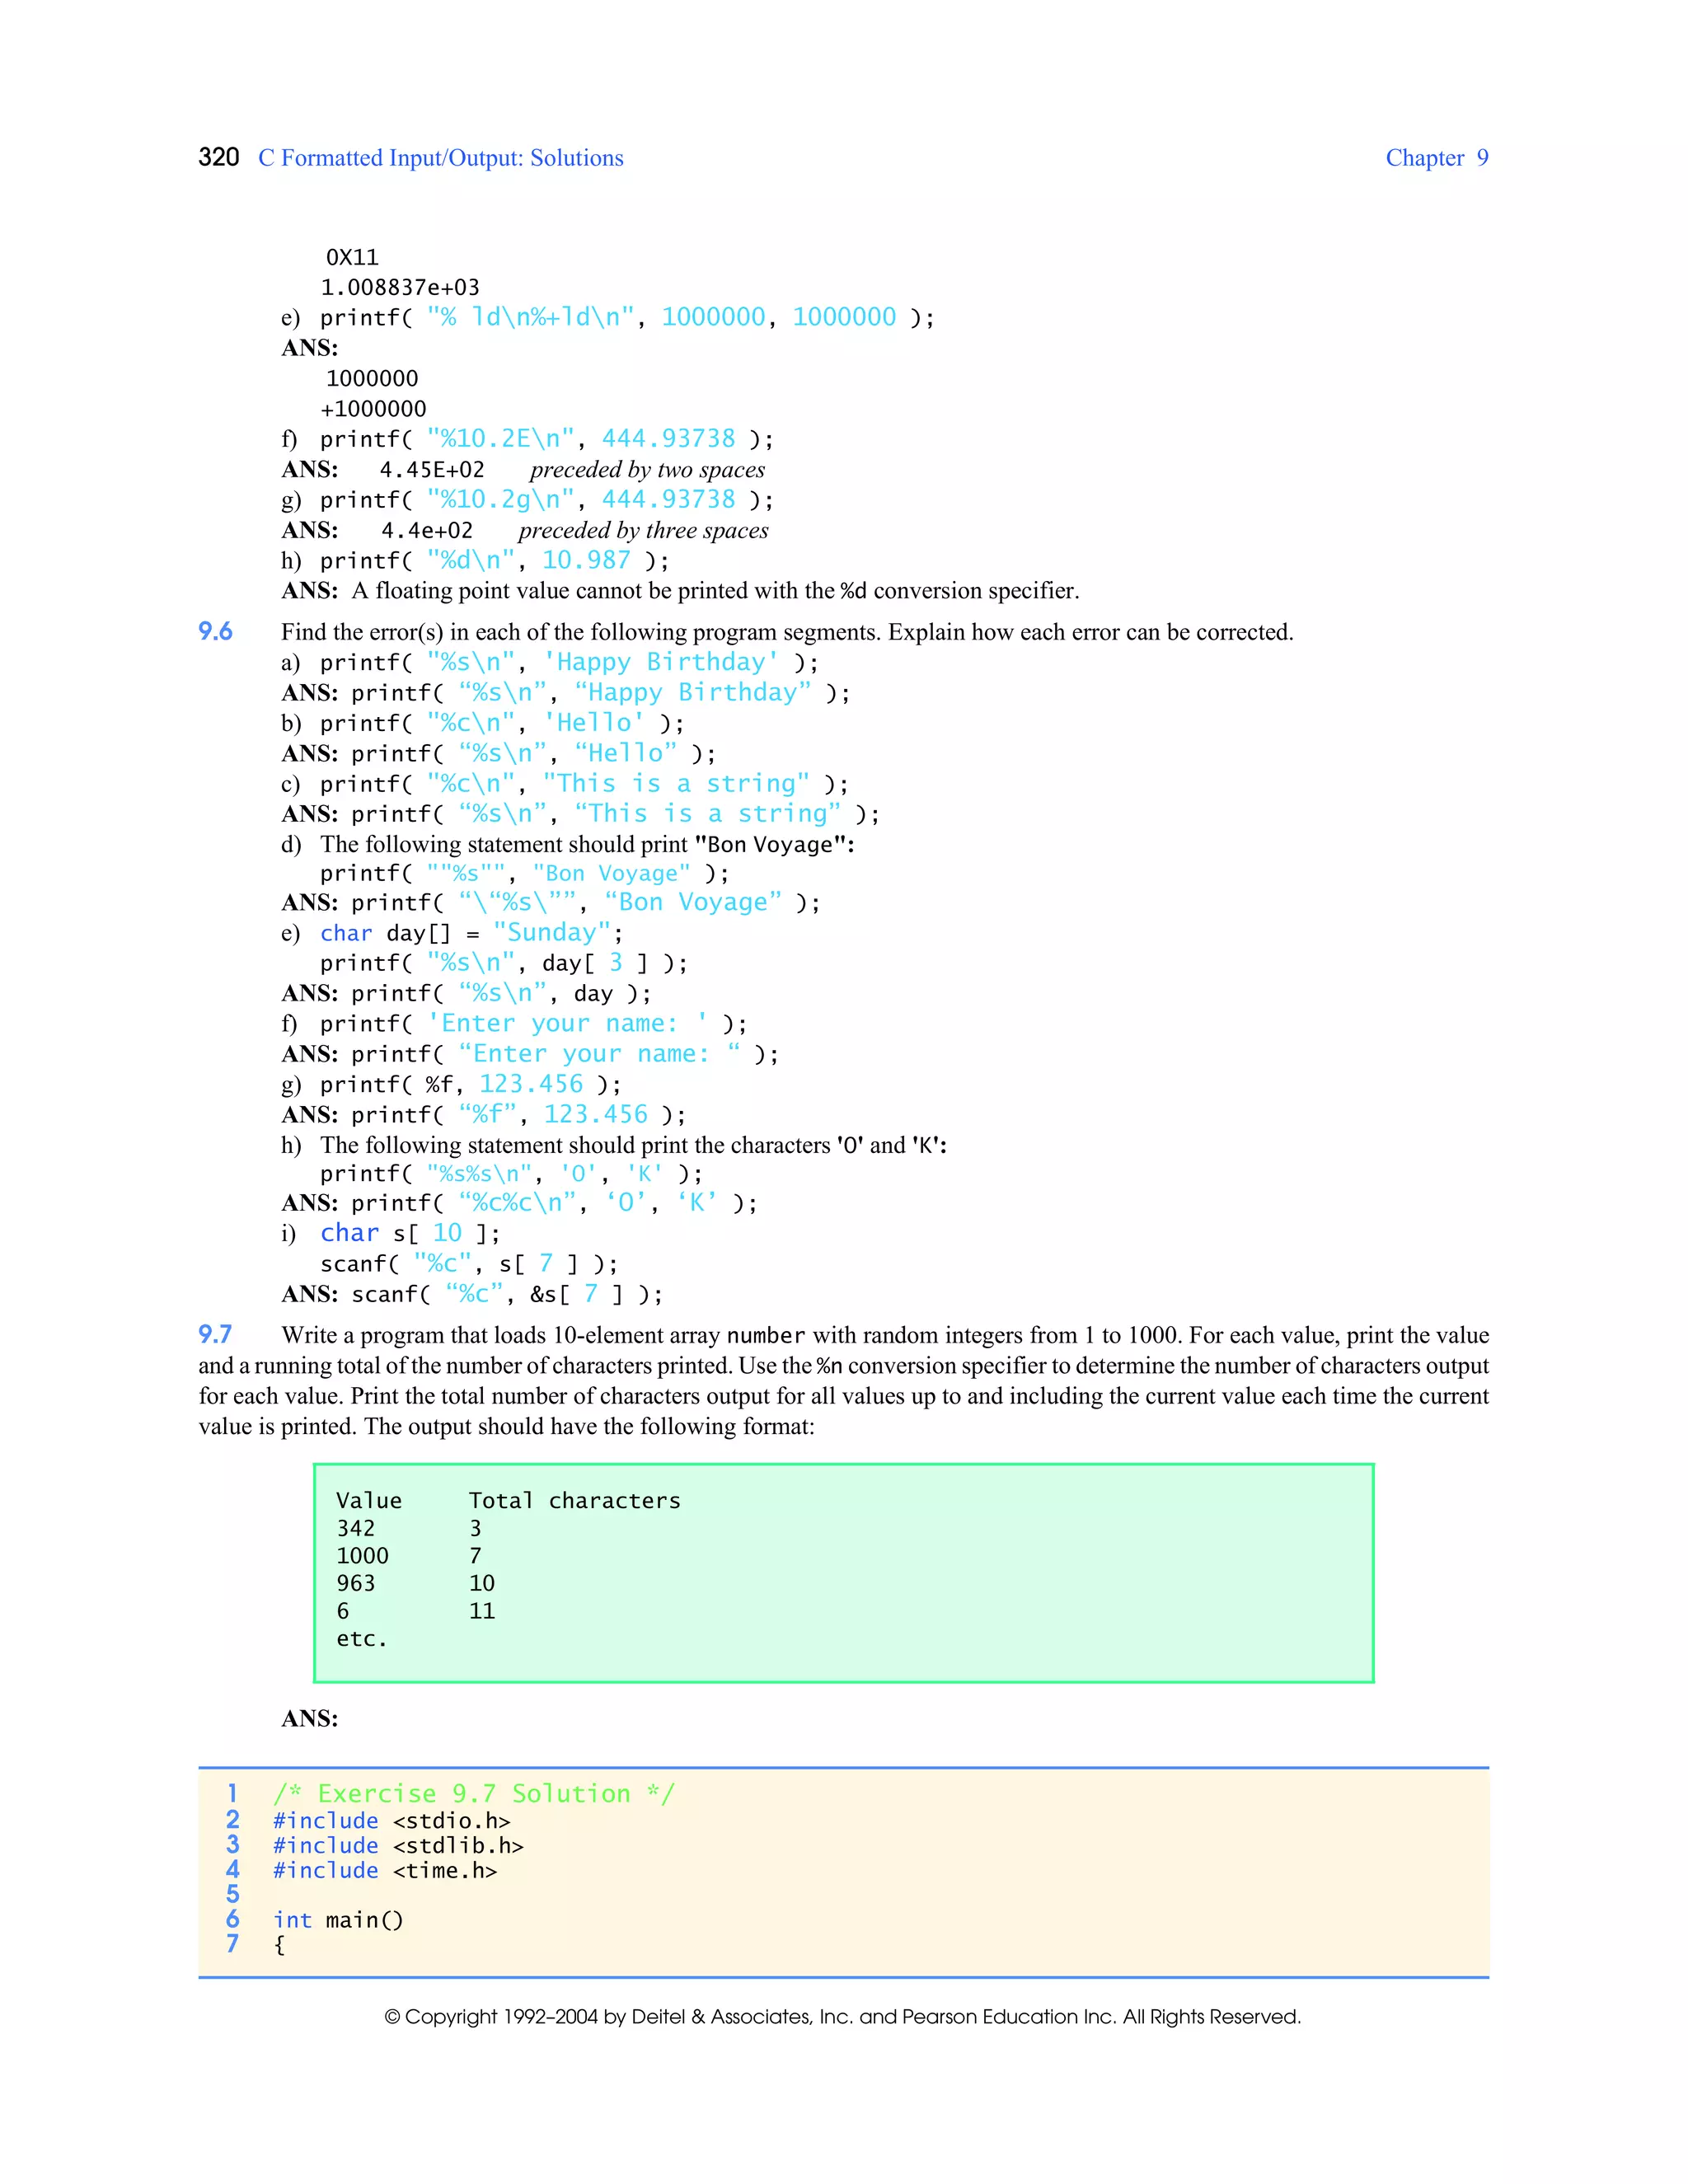The image size is (1688, 2184).
Task: Select the header title 'C Formatted Input/Output: Solutions'
Action: click(x=440, y=158)
